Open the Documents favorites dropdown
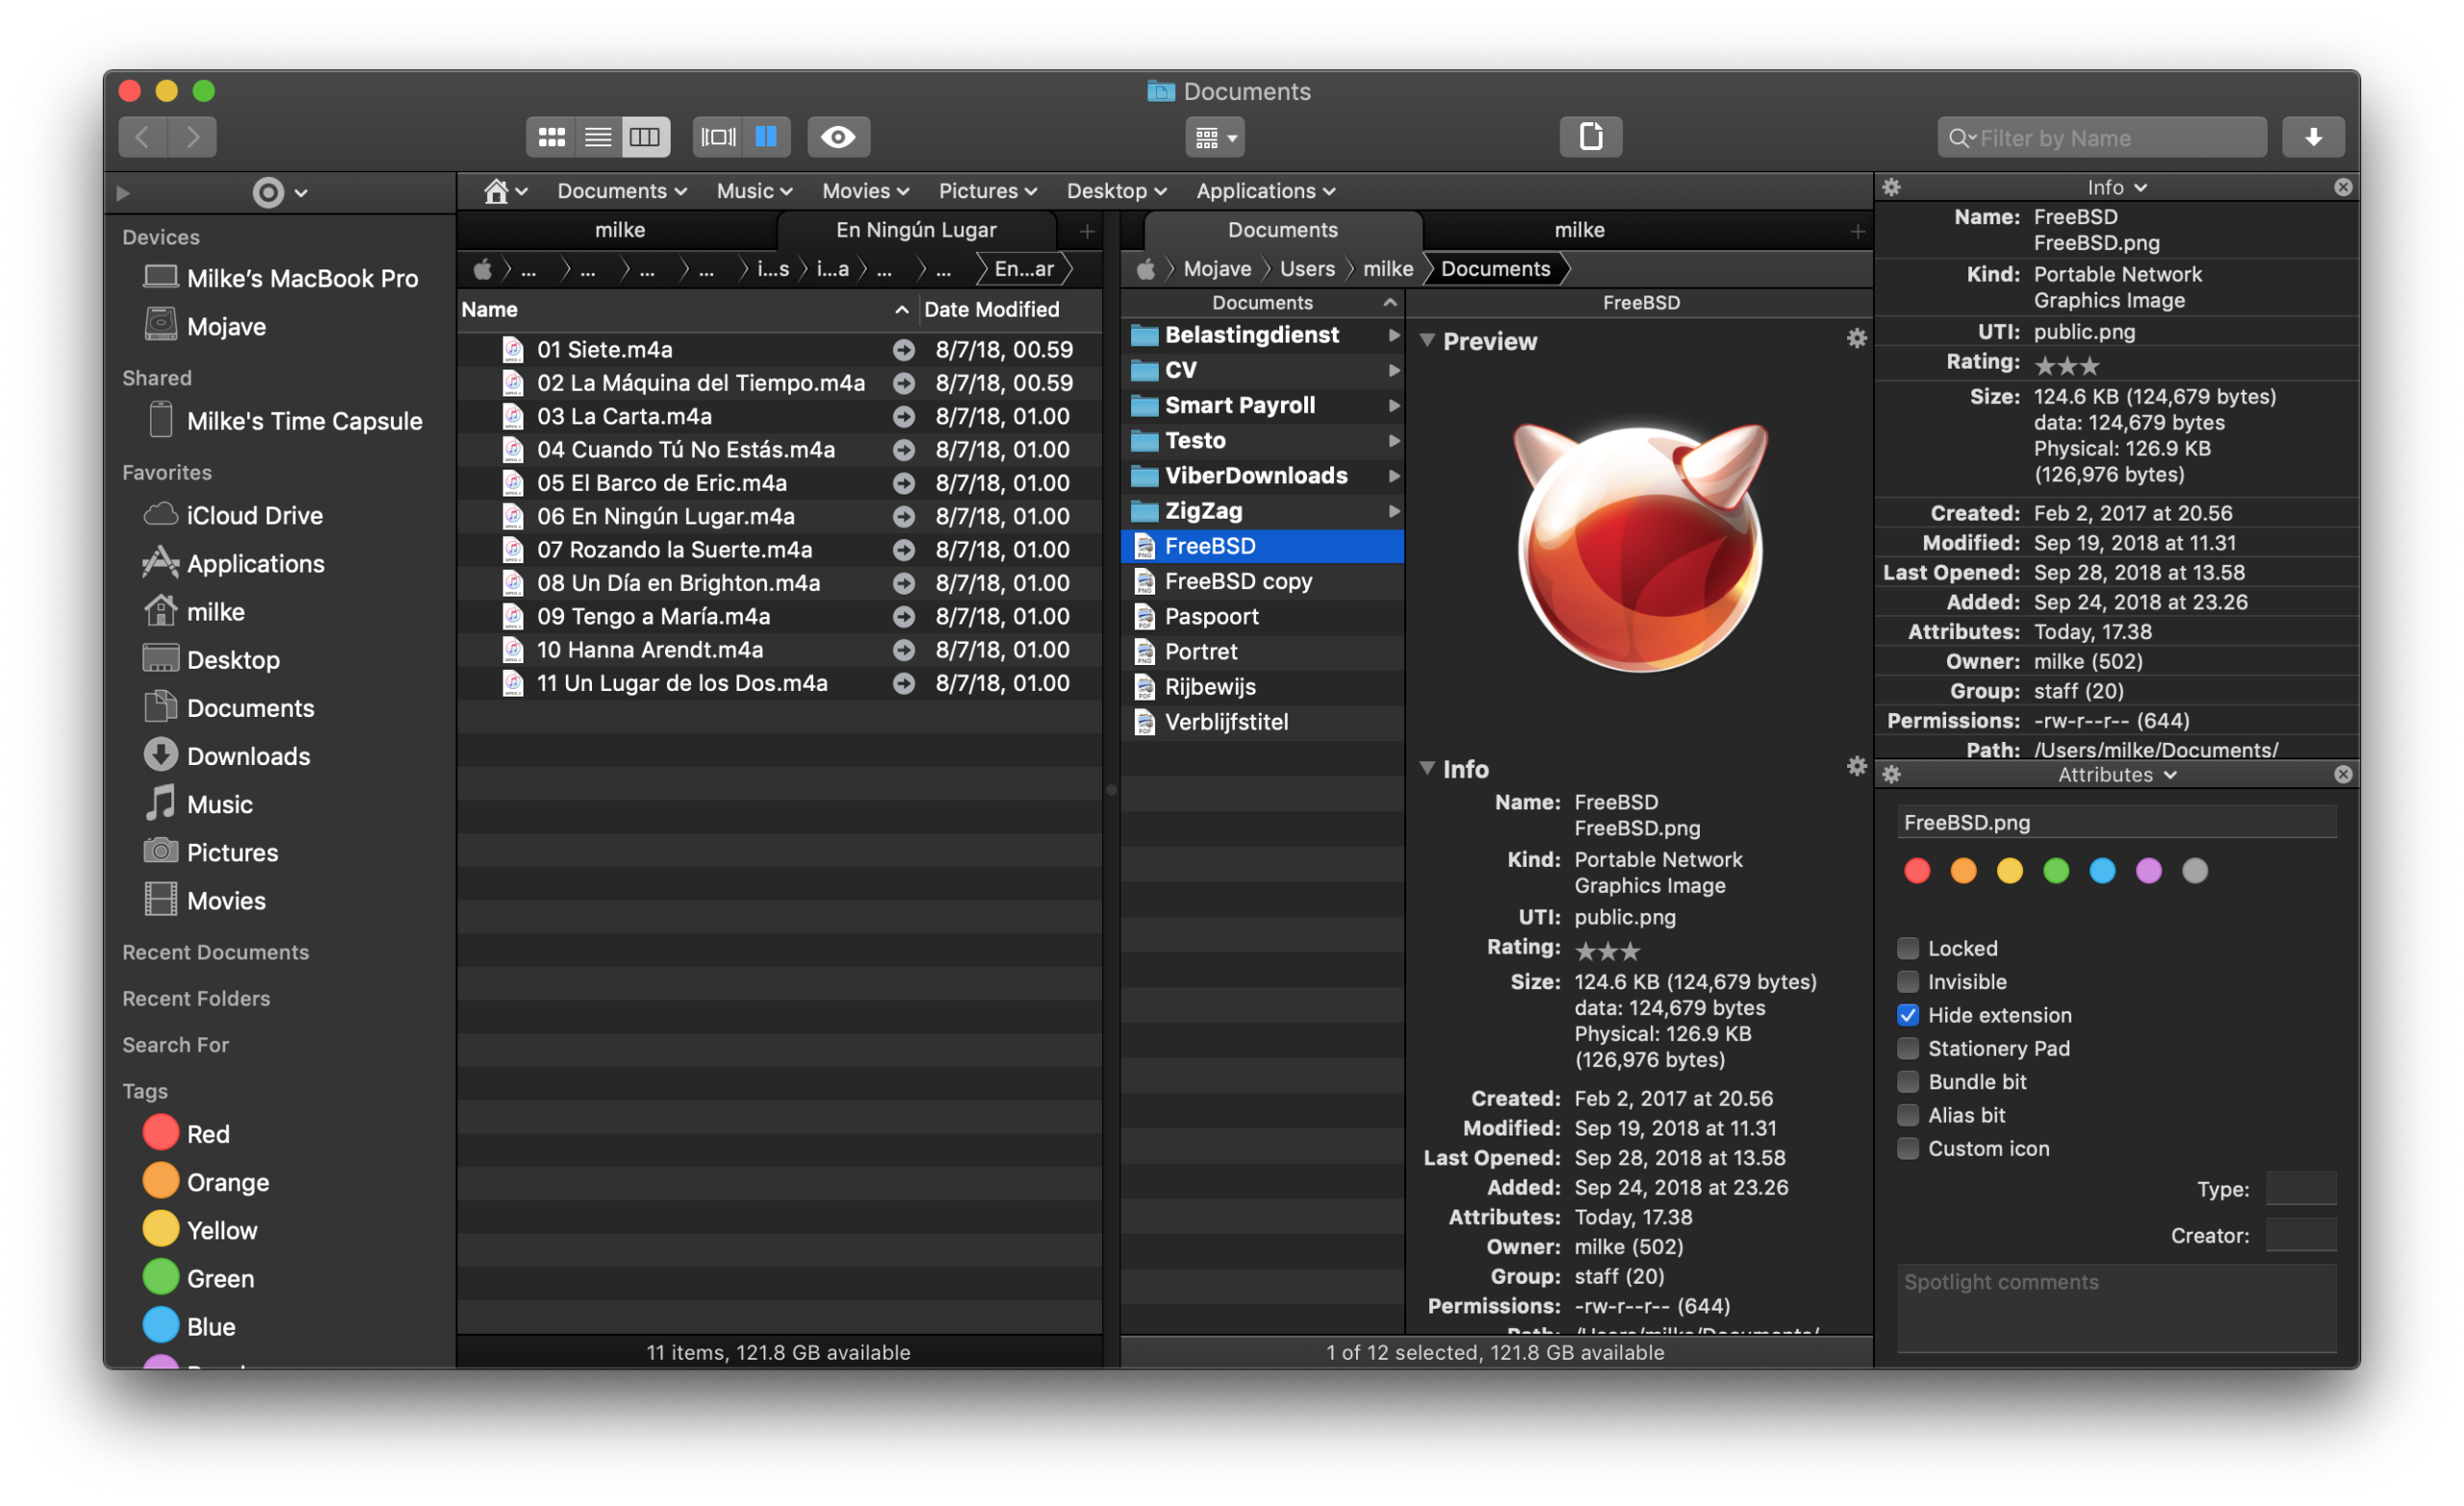The image size is (2464, 1506). (x=622, y=191)
